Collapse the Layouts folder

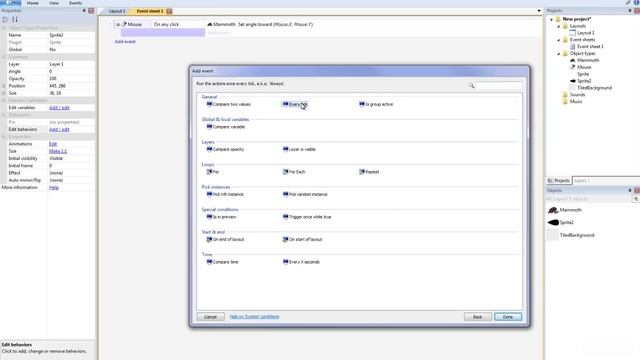pos(558,26)
